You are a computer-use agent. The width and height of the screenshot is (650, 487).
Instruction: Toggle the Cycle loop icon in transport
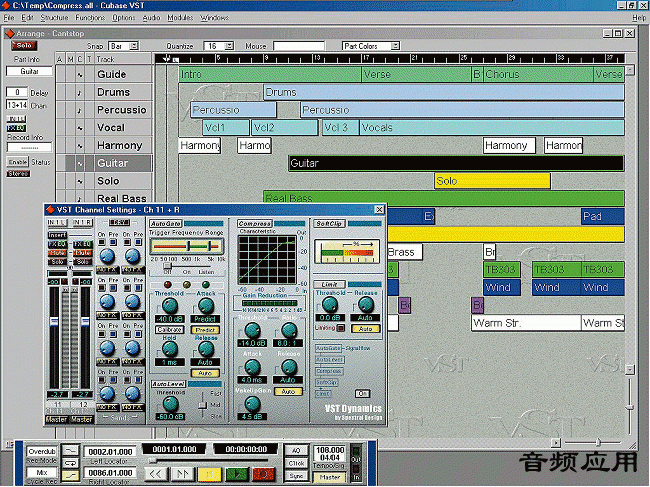click(x=71, y=463)
